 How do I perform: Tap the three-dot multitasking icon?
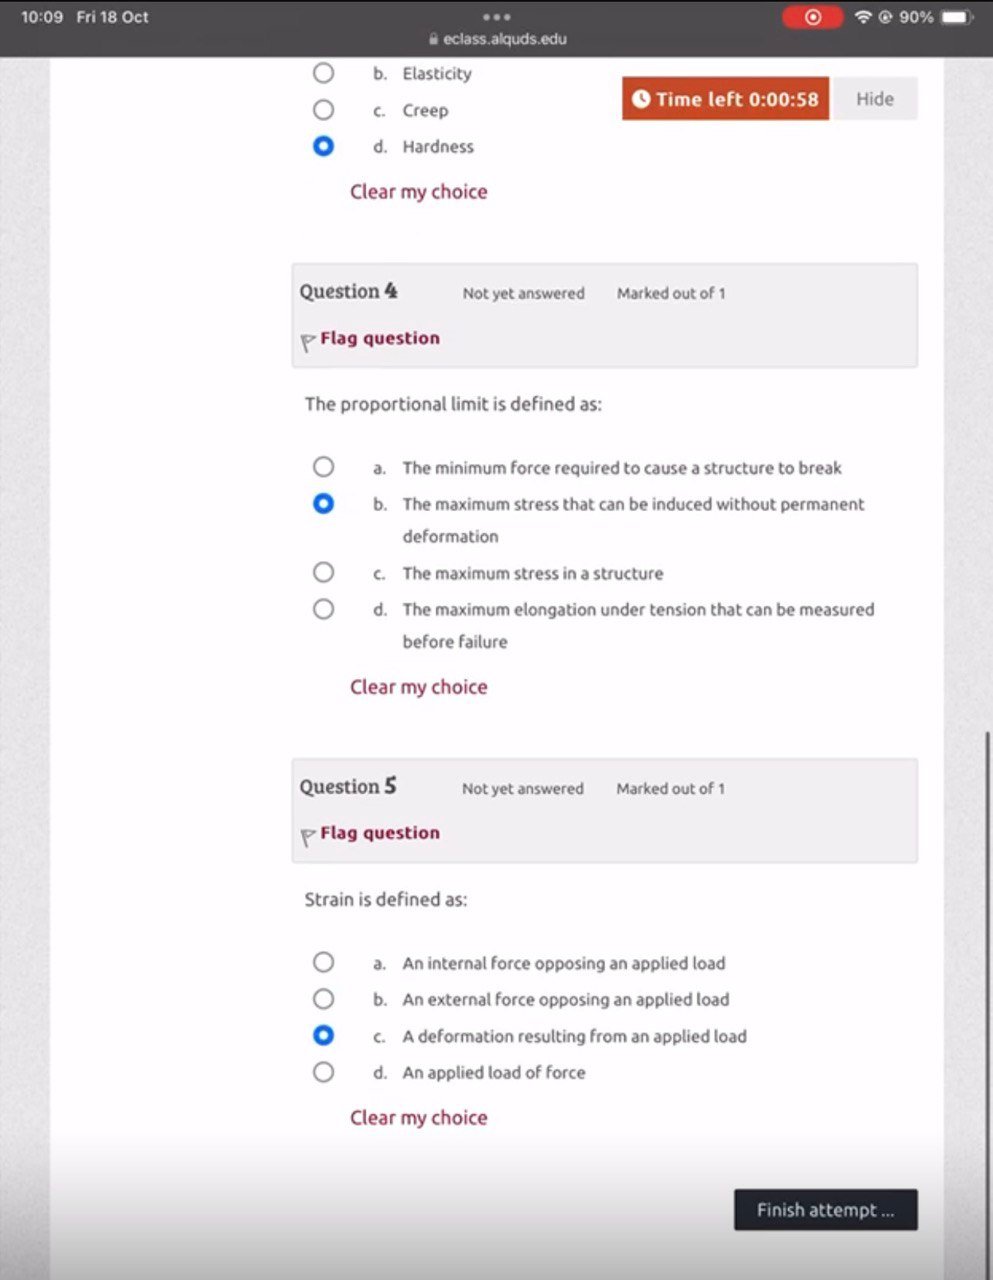pyautogui.click(x=496, y=17)
